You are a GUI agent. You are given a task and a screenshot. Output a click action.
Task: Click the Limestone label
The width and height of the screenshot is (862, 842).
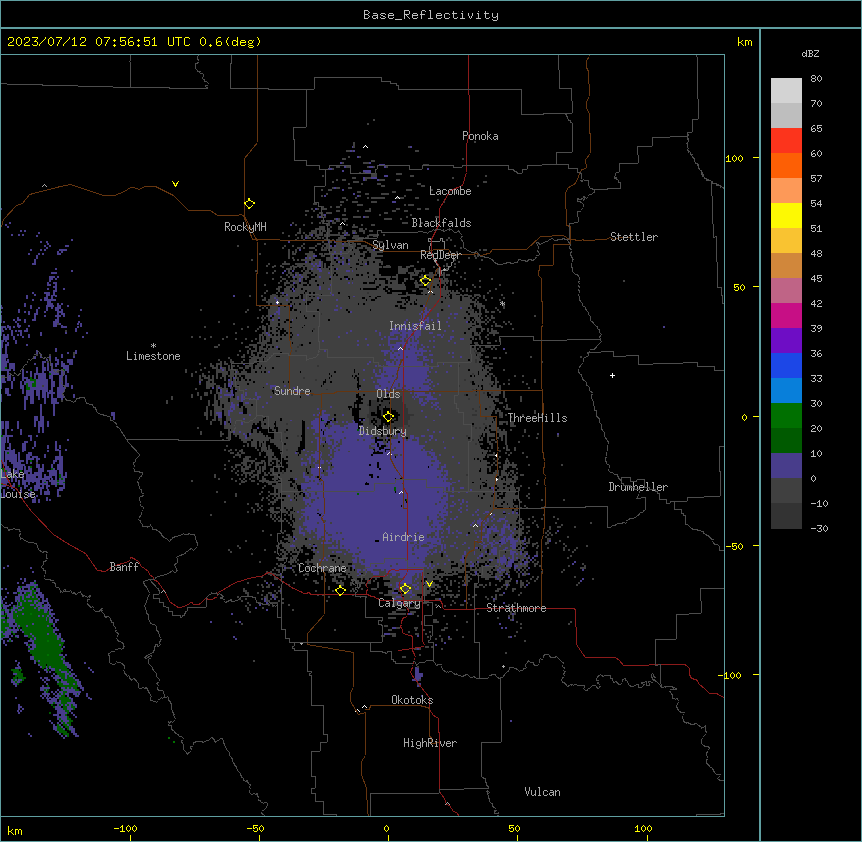153,356
